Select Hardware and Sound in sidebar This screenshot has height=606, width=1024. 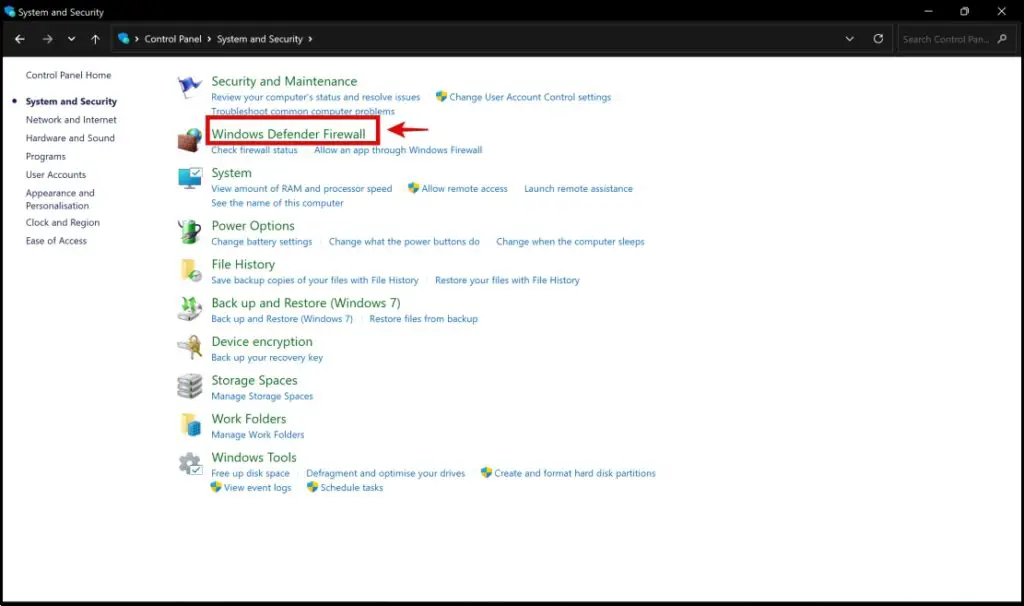click(70, 138)
